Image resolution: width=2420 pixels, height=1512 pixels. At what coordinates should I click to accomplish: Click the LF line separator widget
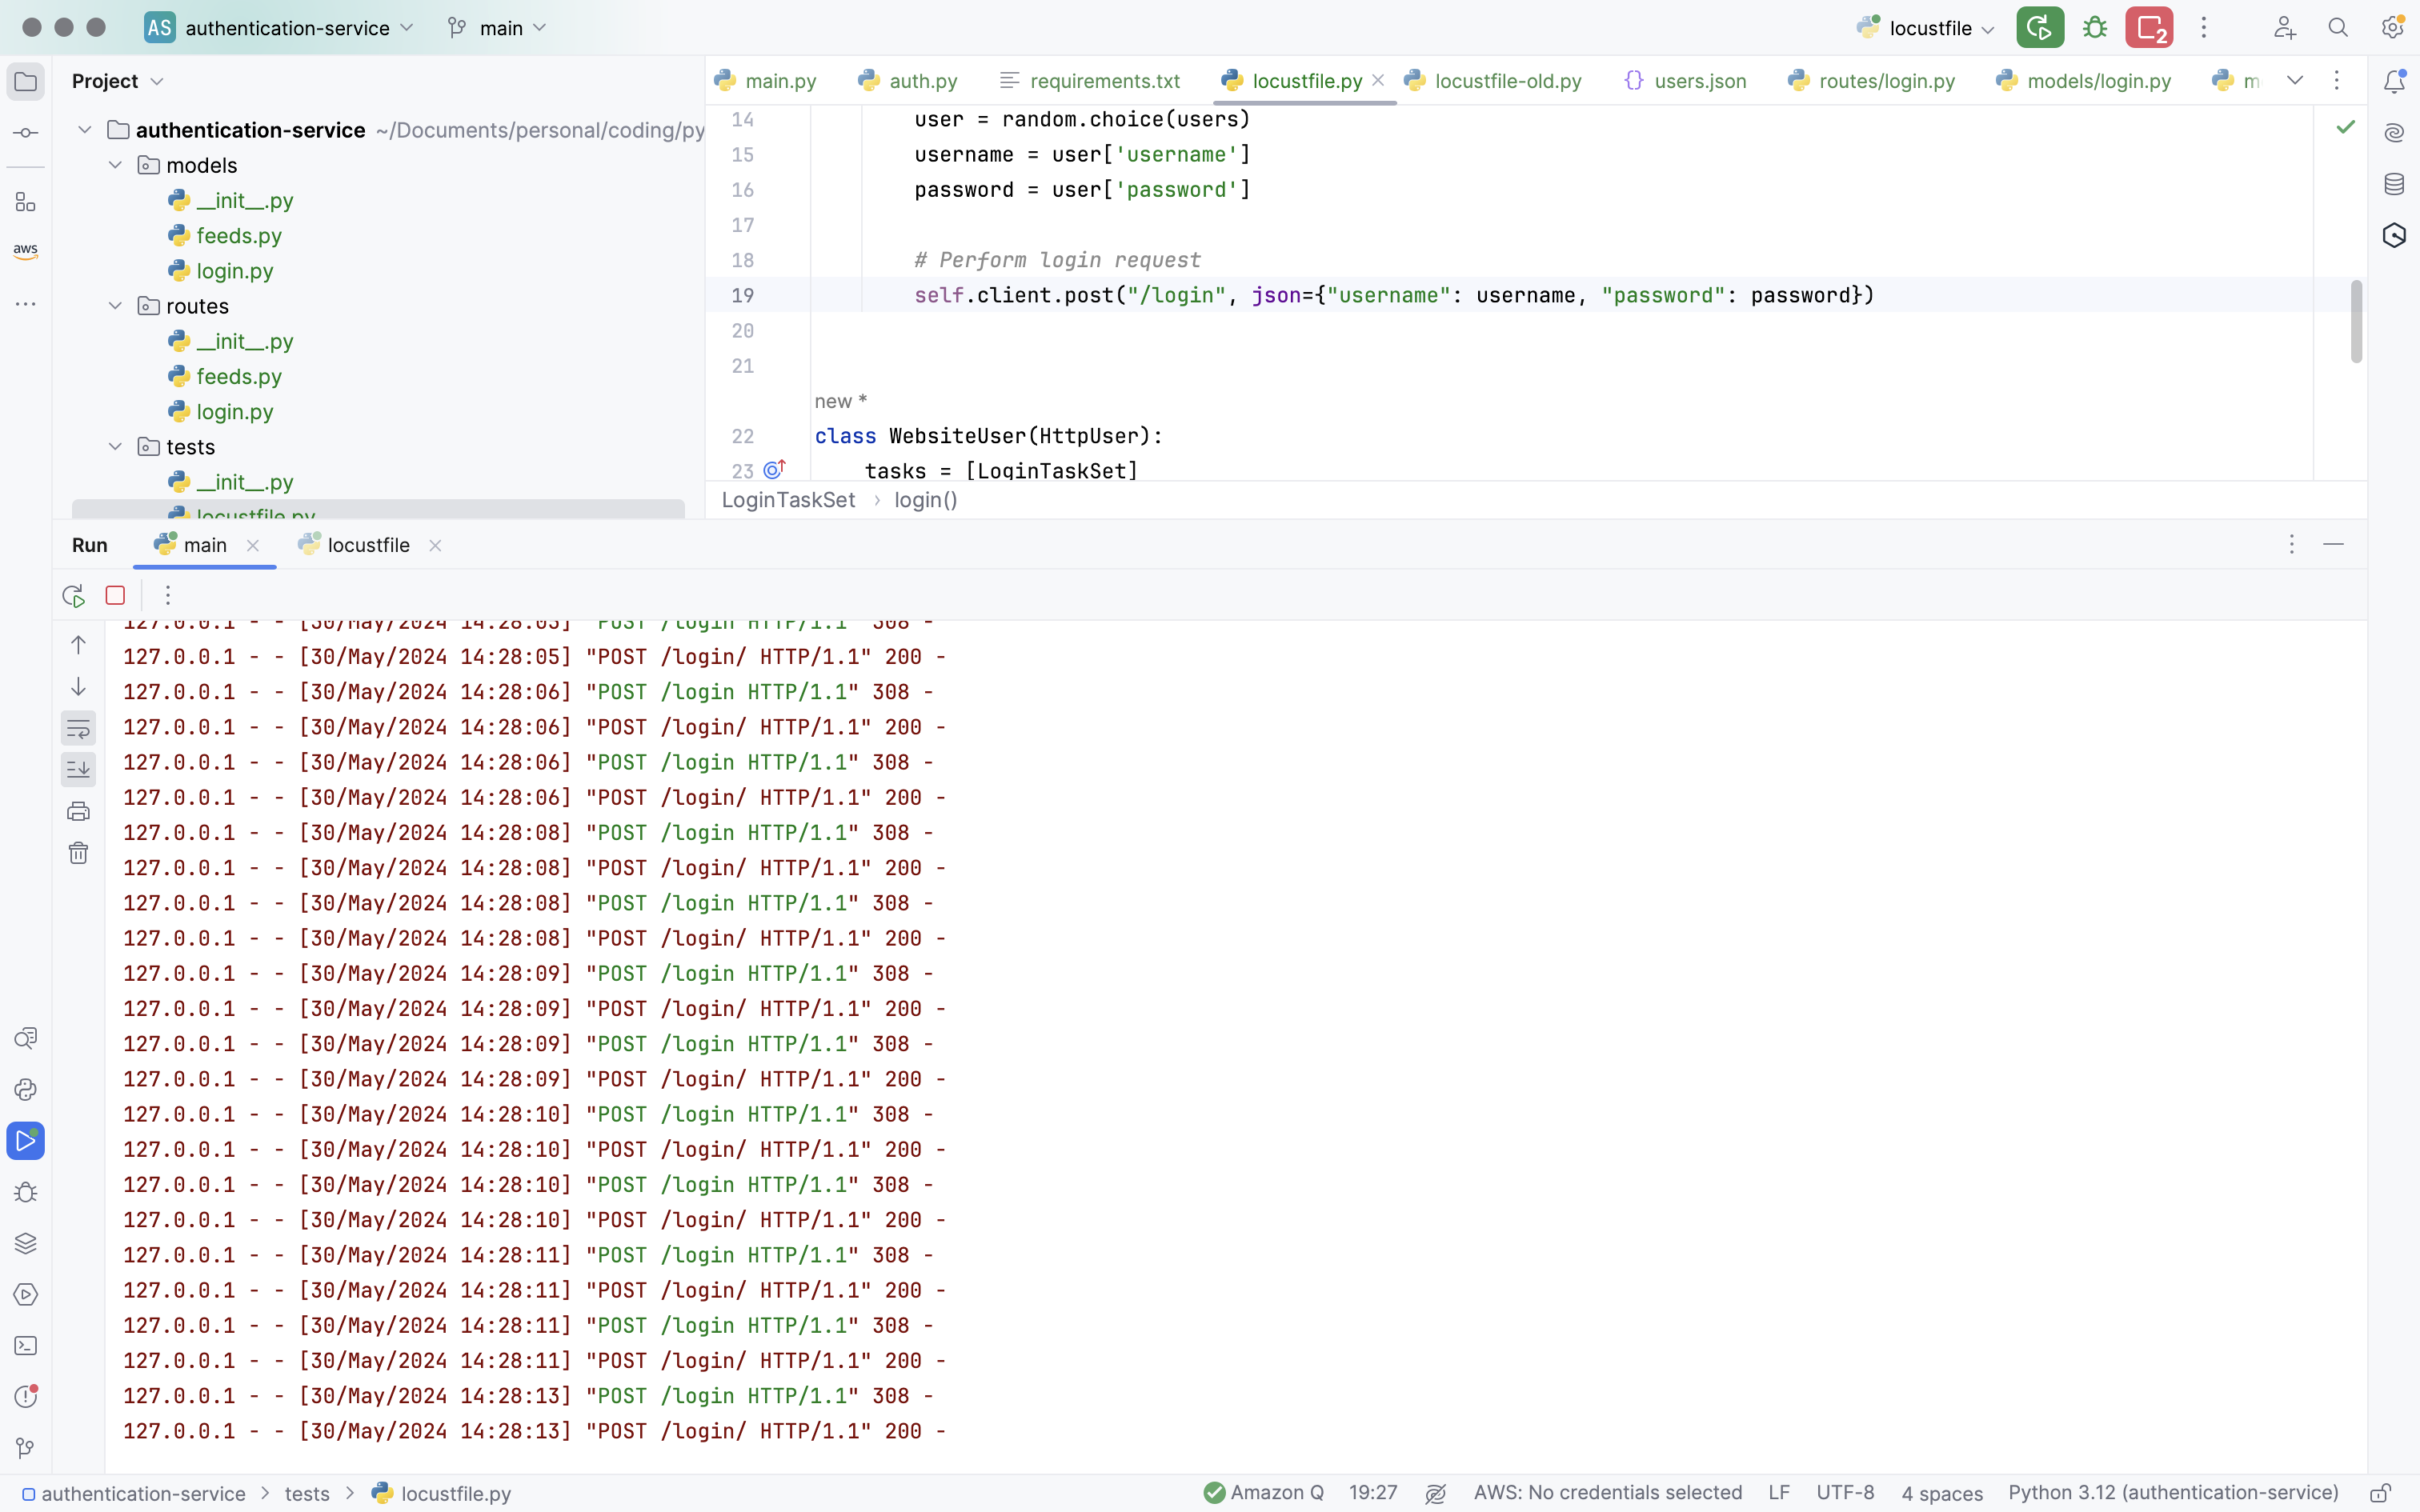[x=1779, y=1493]
